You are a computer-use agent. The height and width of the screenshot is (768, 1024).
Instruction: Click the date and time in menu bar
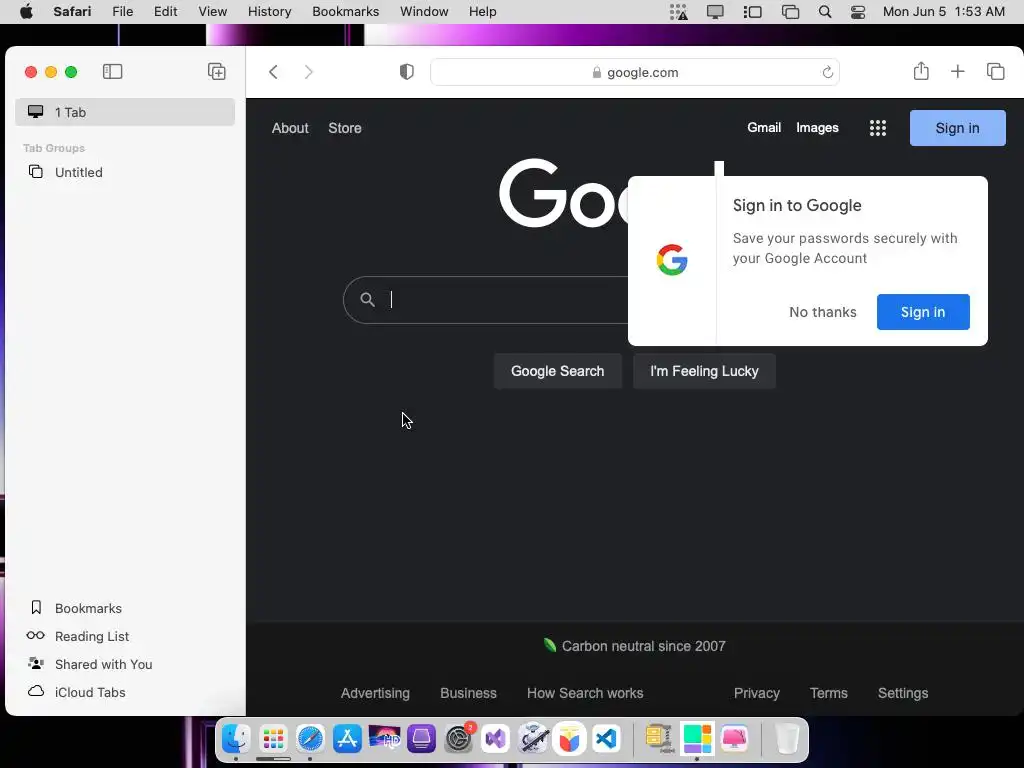944,12
